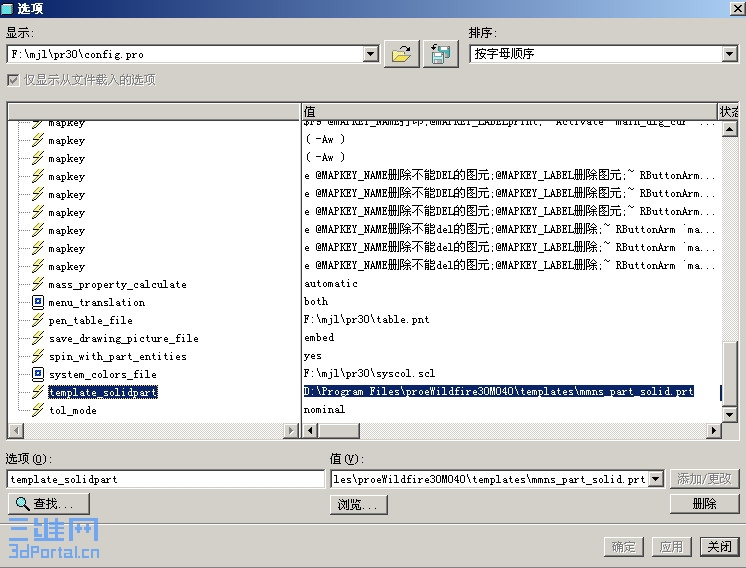The width and height of the screenshot is (746, 568).
Task: Click the value list horizontal scrollbar thumb
Action: pos(339,431)
